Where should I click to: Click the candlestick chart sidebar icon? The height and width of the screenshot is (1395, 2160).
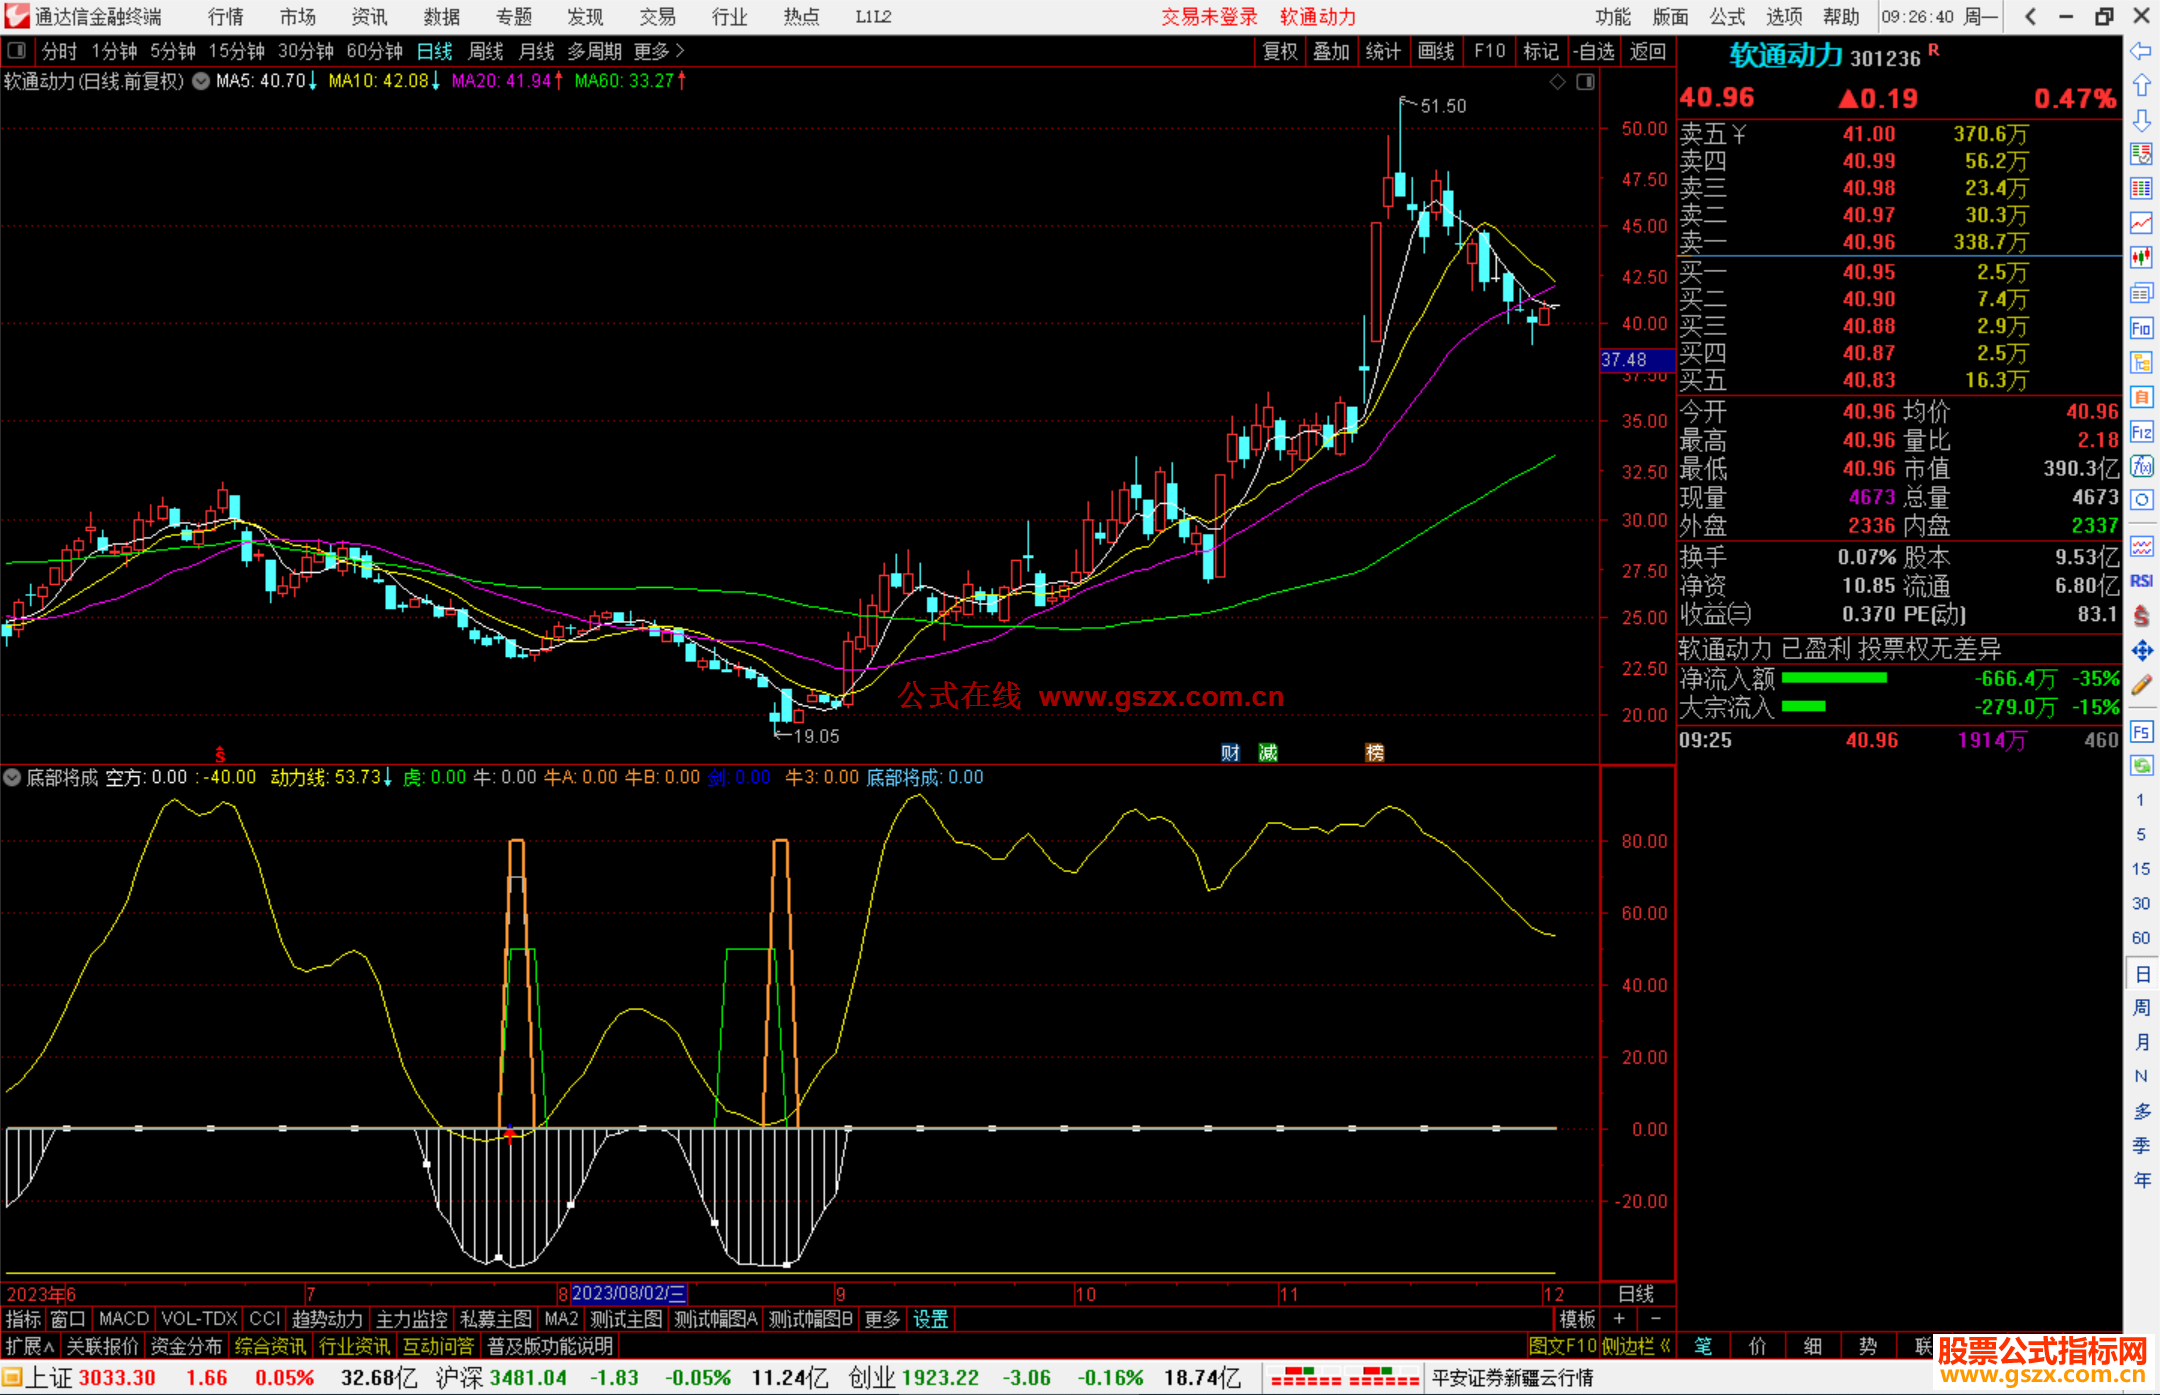coord(2141,258)
